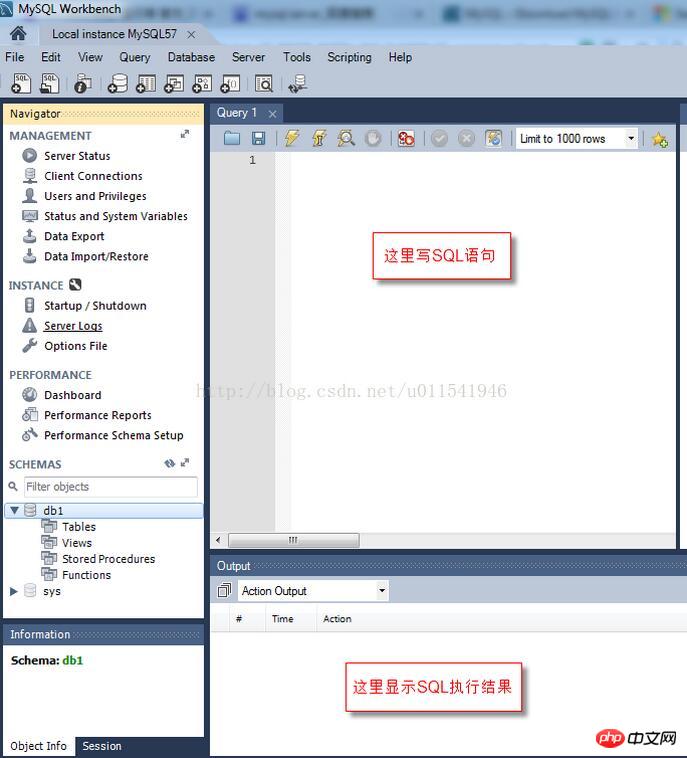687x758 pixels.
Task: Open the Database menu
Action: 191,57
